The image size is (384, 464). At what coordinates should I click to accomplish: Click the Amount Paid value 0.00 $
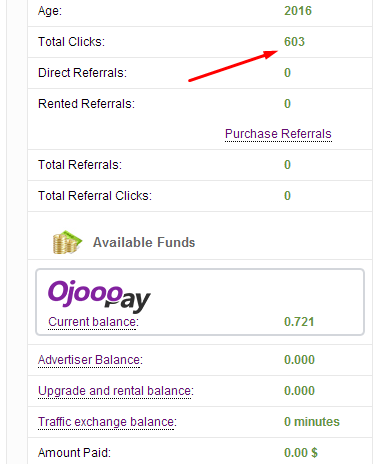301,453
